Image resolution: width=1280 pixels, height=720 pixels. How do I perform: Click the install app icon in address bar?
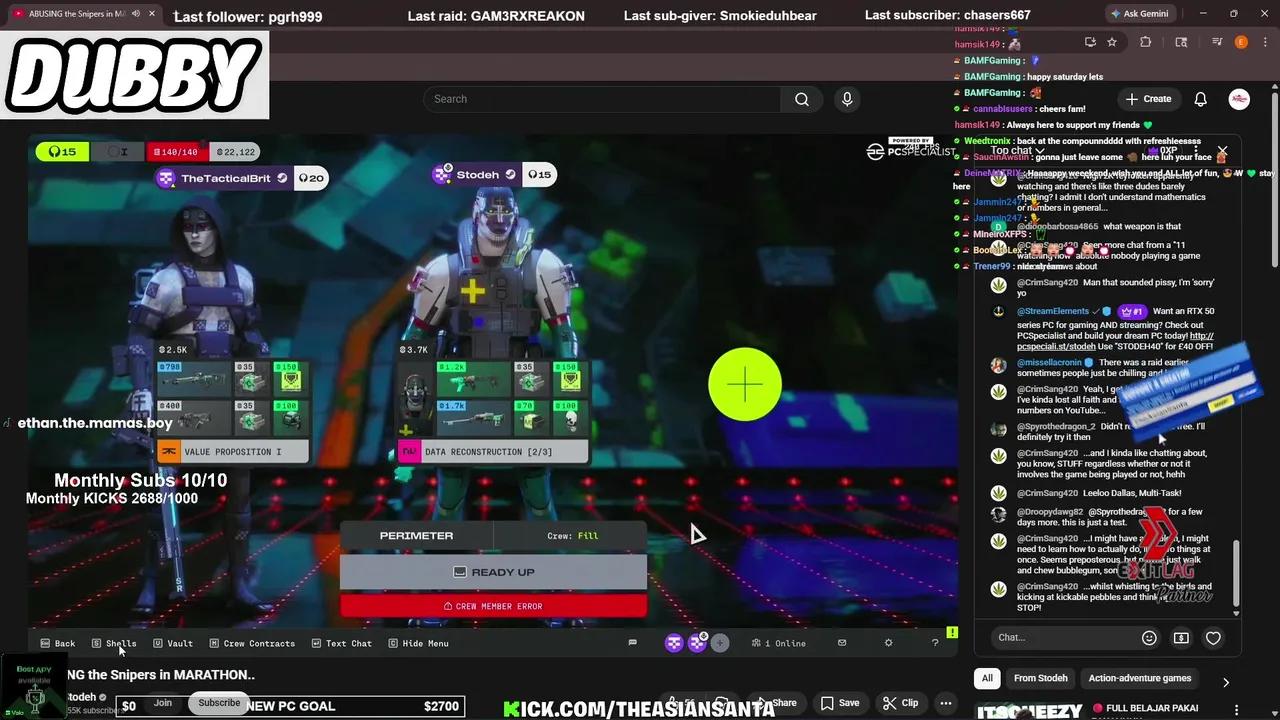coord(1090,42)
